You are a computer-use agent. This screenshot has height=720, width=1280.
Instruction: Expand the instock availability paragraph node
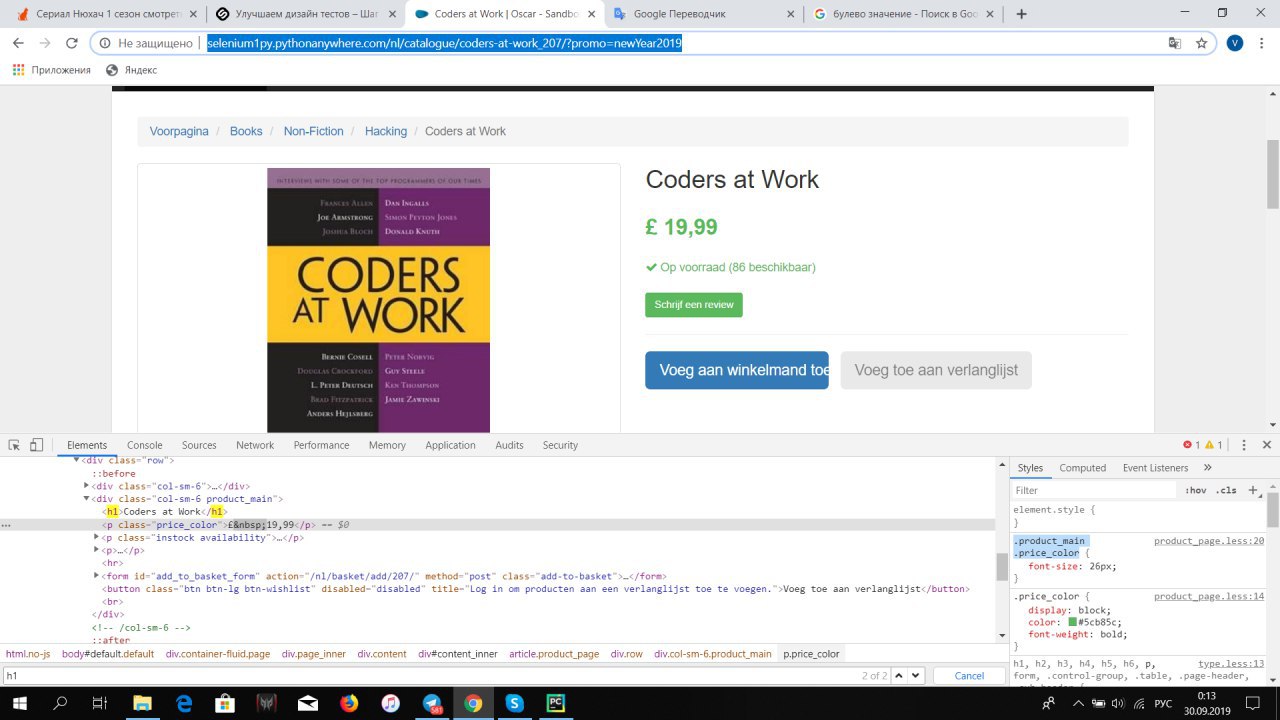pyautogui.click(x=96, y=537)
